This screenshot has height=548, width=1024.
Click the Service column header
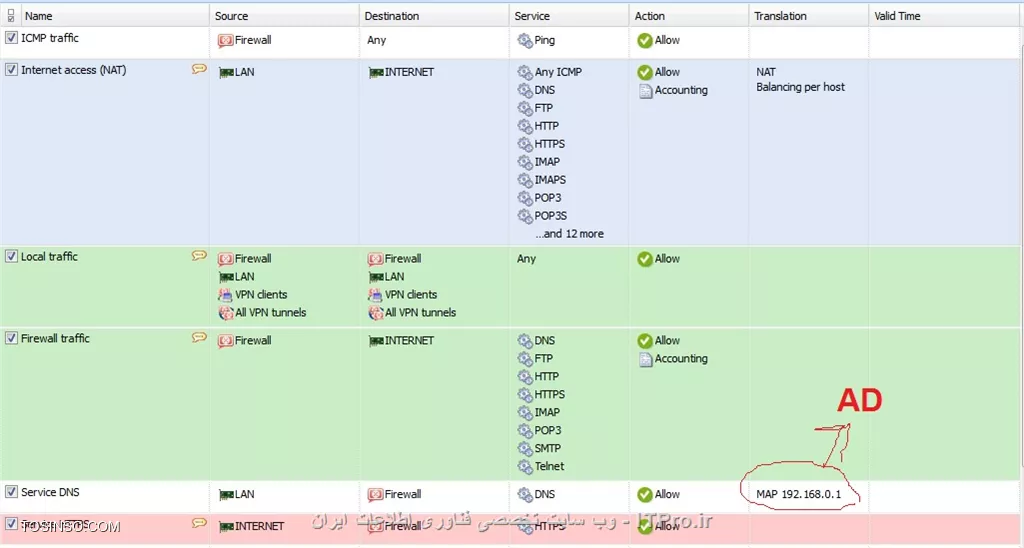[x=569, y=16]
